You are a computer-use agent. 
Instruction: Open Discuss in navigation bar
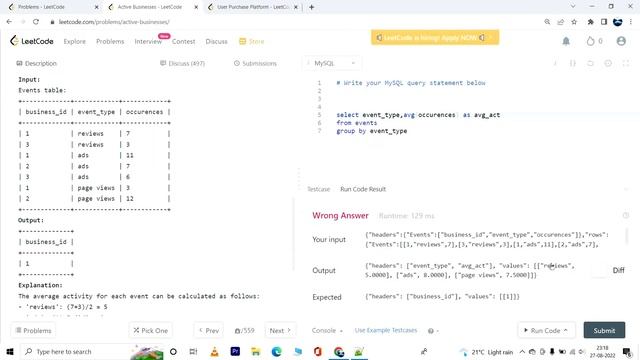coord(216,41)
